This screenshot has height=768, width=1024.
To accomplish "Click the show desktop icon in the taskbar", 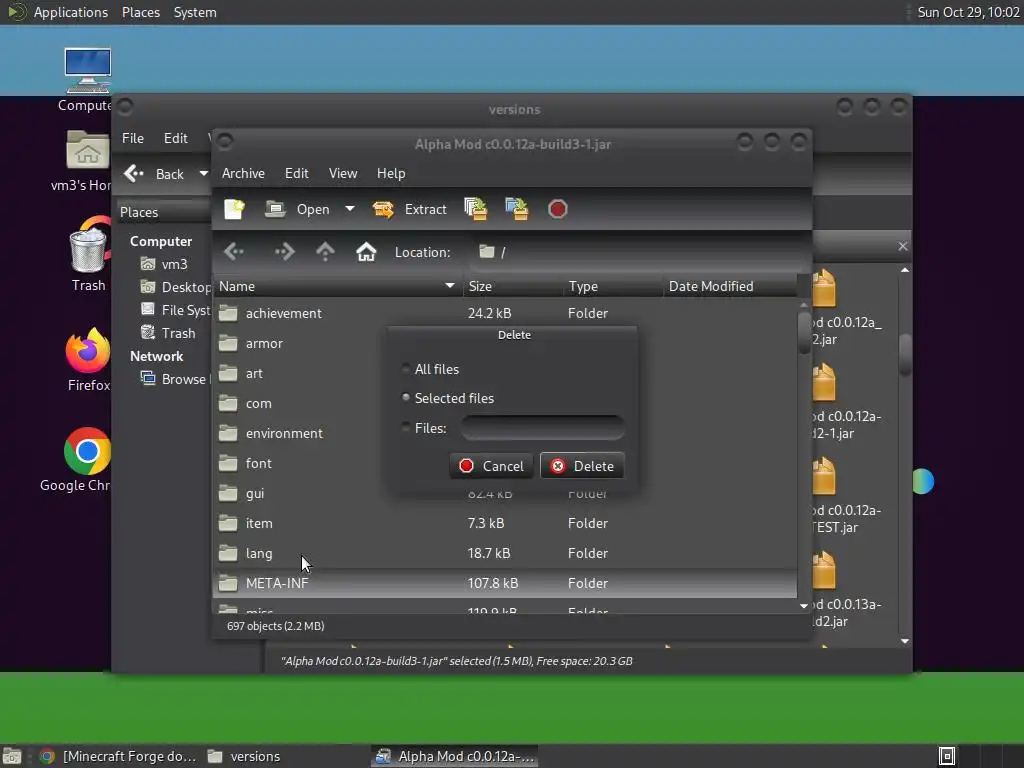I will 12,756.
